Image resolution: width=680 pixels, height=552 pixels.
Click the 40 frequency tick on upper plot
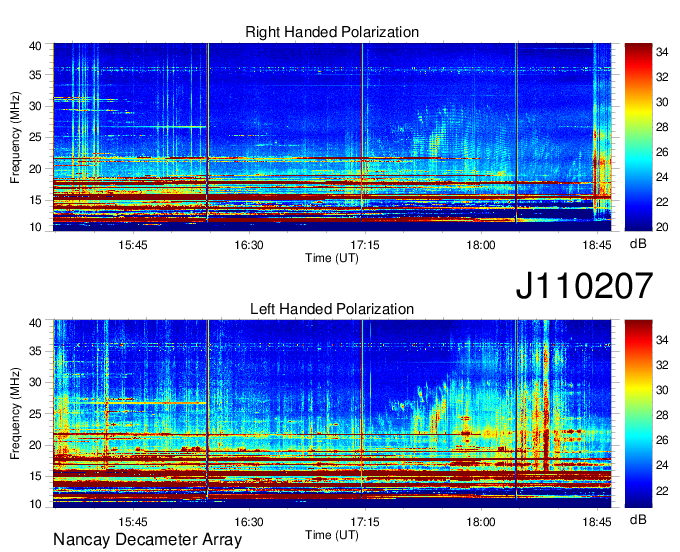point(35,46)
